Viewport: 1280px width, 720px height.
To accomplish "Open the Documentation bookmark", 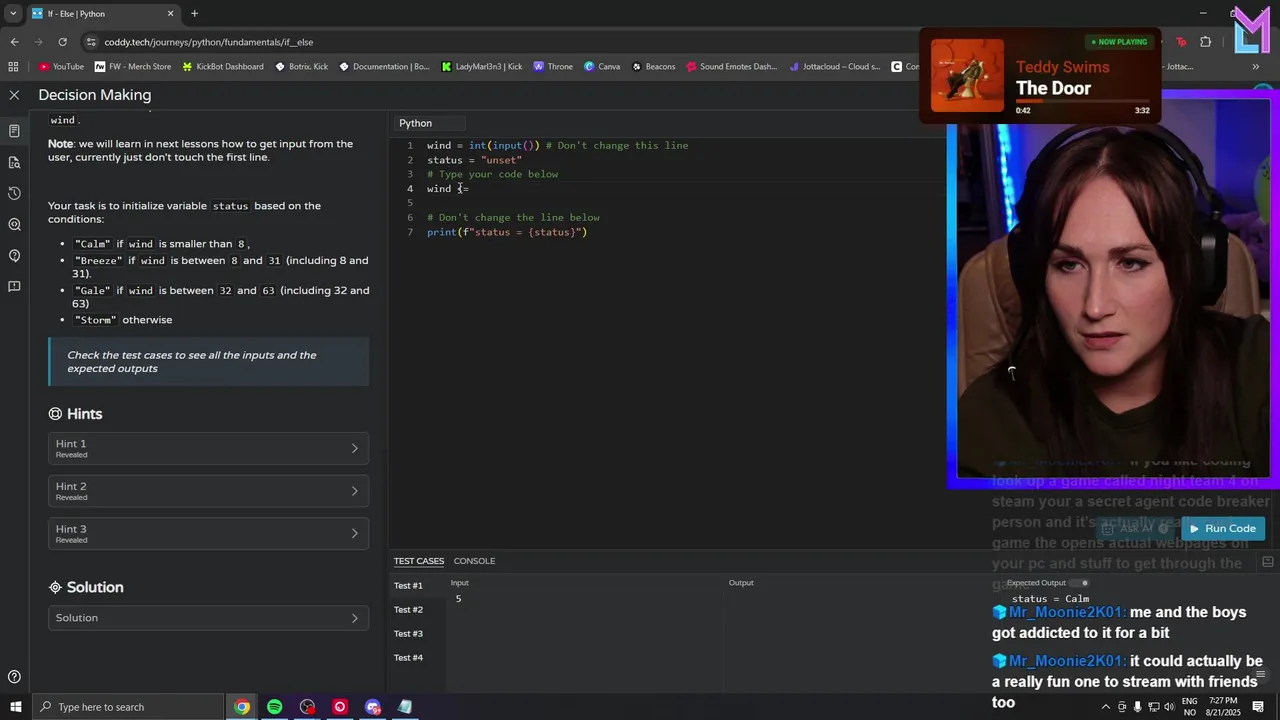I will click(x=384, y=67).
